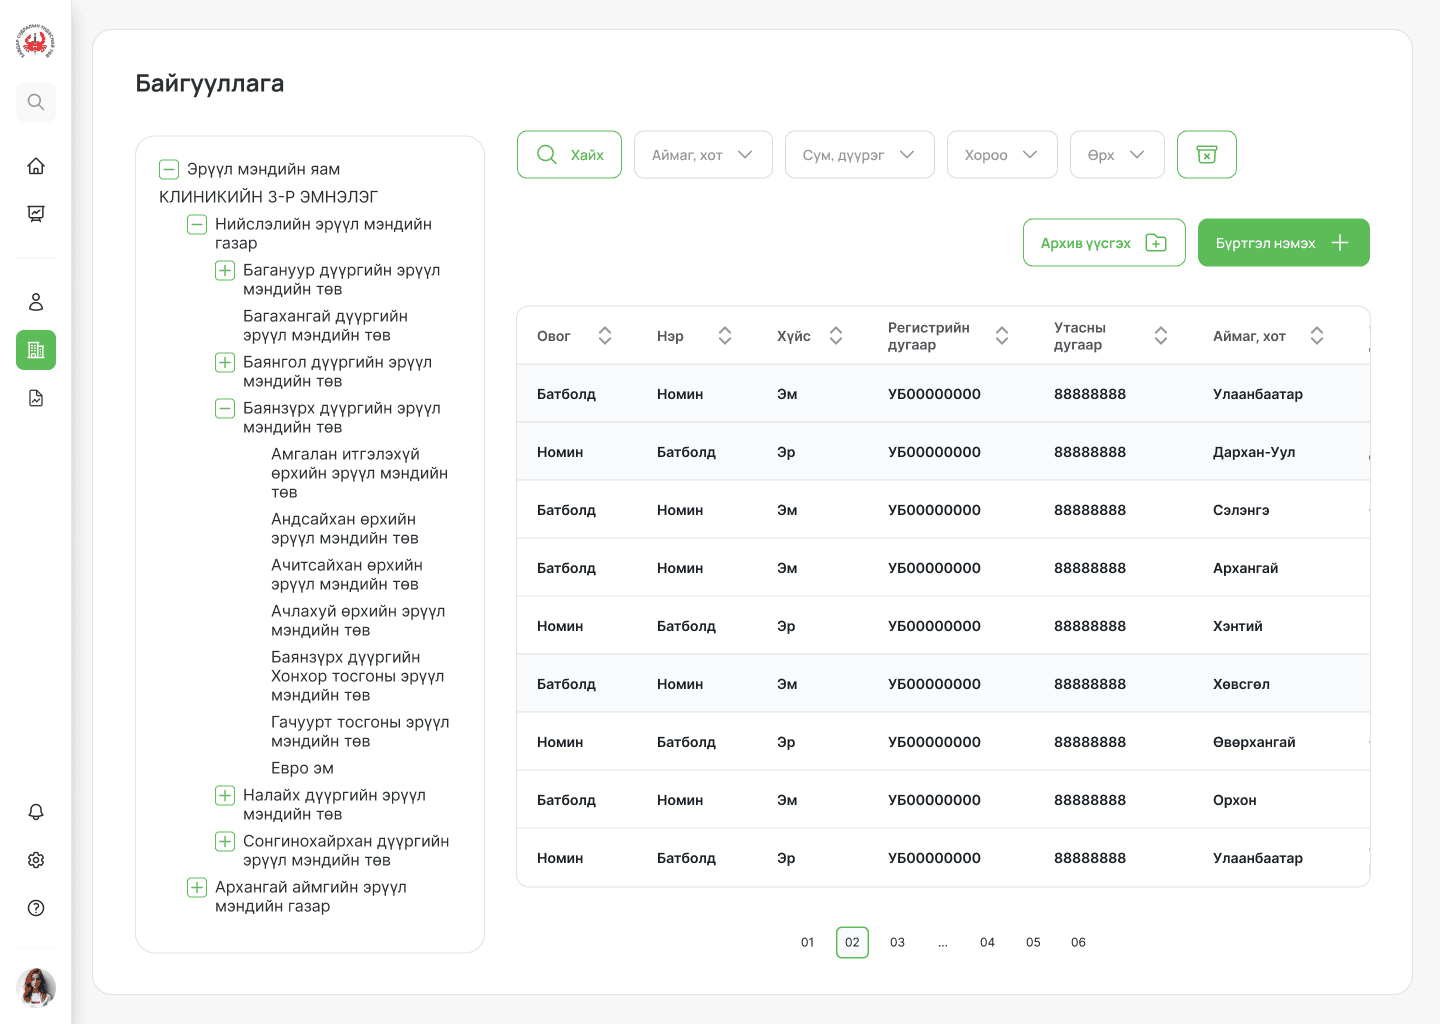Sort table by Хүйс column
The width and height of the screenshot is (1440, 1024).
pyautogui.click(x=836, y=336)
